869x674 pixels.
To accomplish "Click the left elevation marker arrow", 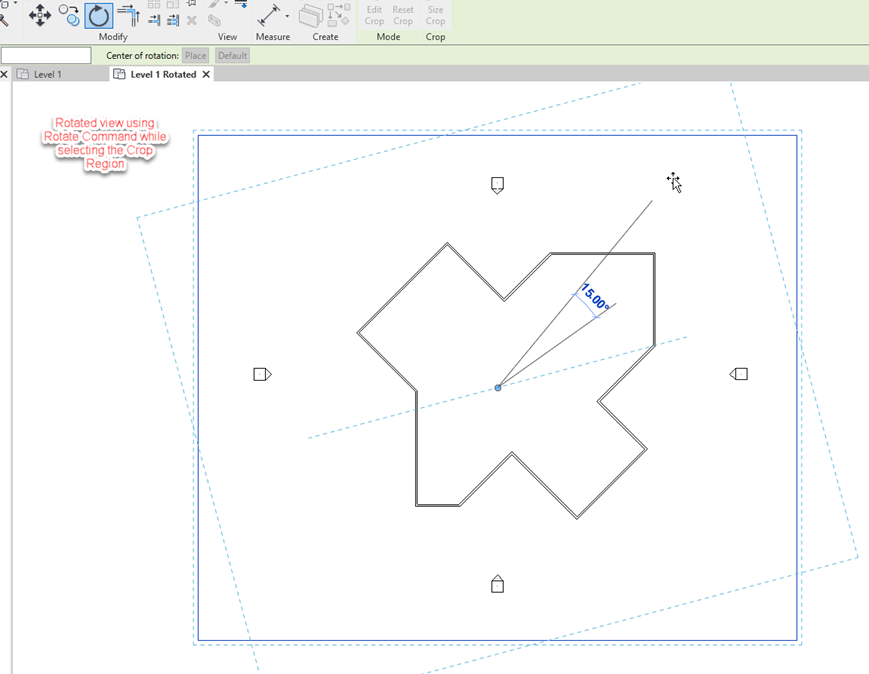I will tap(262, 374).
